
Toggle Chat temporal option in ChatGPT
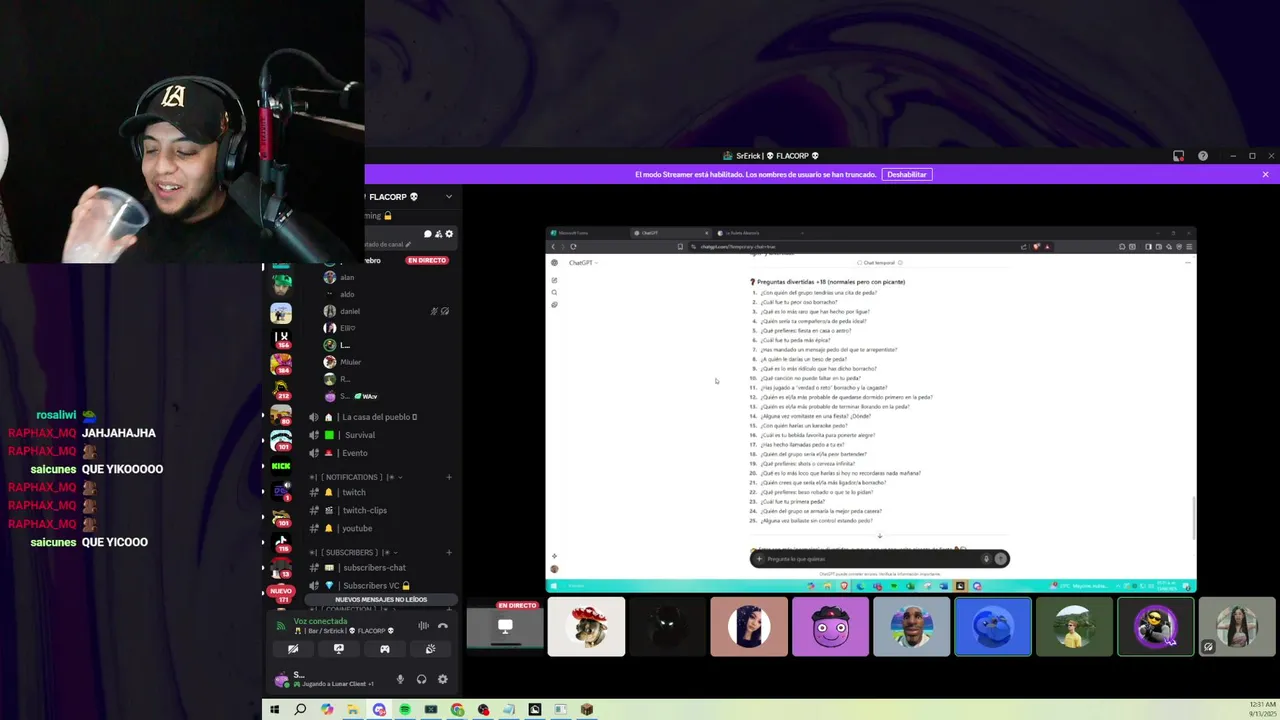click(880, 263)
